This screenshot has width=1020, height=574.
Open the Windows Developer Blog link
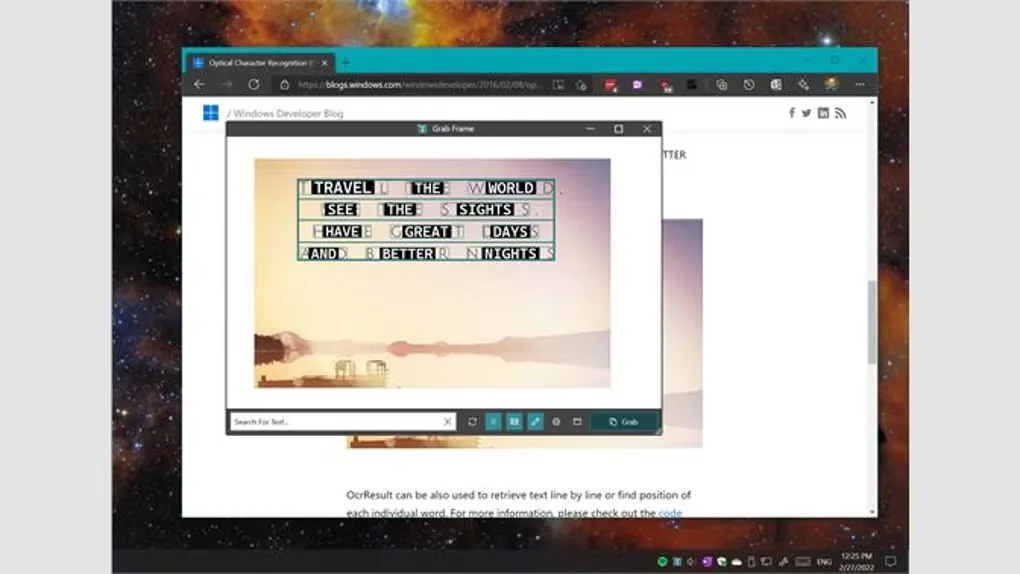coord(288,113)
